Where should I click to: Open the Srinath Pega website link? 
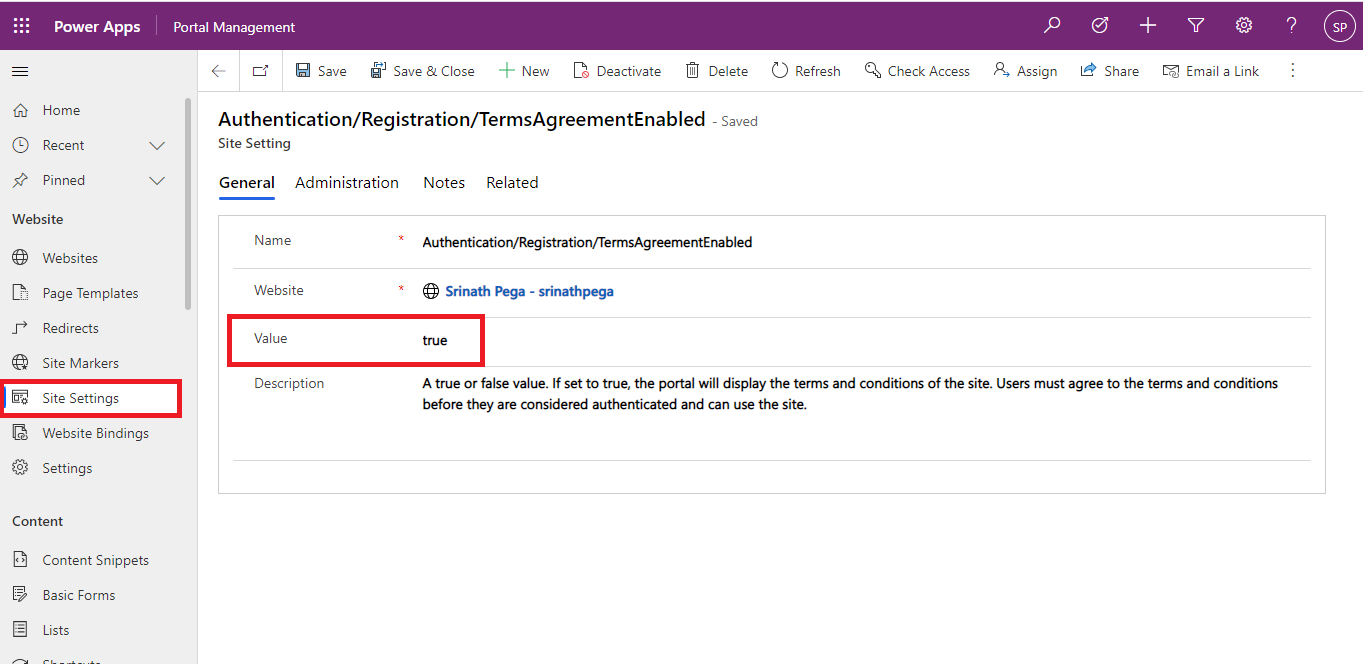coord(529,292)
